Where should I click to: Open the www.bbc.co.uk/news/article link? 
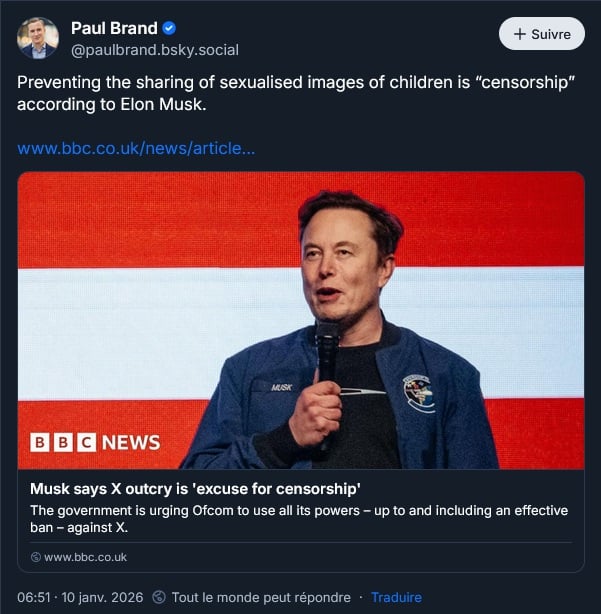coord(136,149)
